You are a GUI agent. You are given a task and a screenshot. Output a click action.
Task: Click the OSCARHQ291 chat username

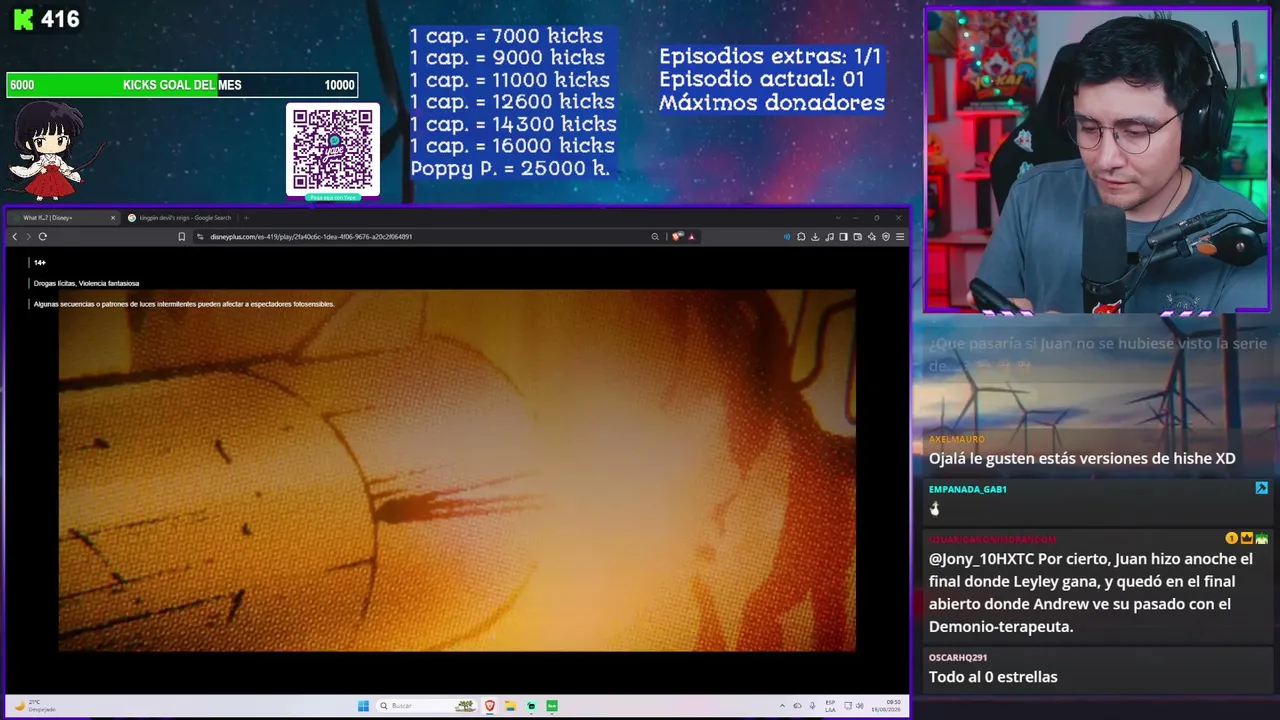coord(958,657)
